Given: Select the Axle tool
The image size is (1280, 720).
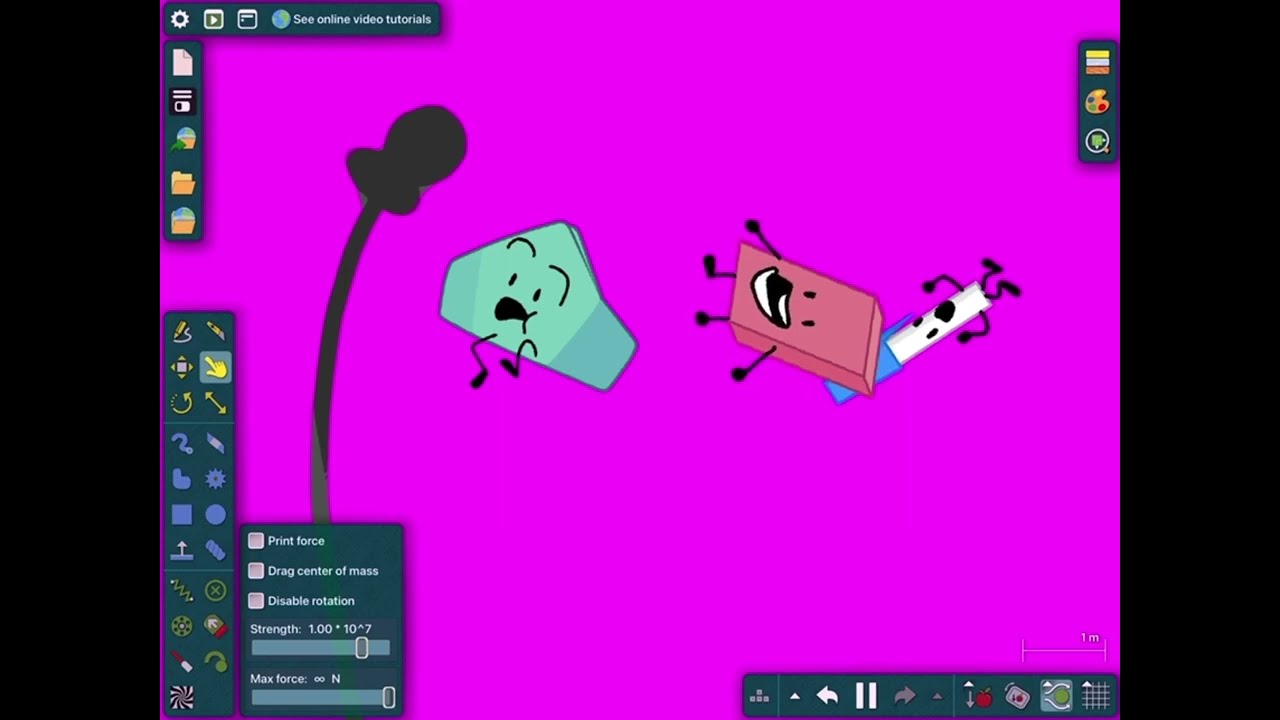Looking at the screenshot, I should pos(182,626).
